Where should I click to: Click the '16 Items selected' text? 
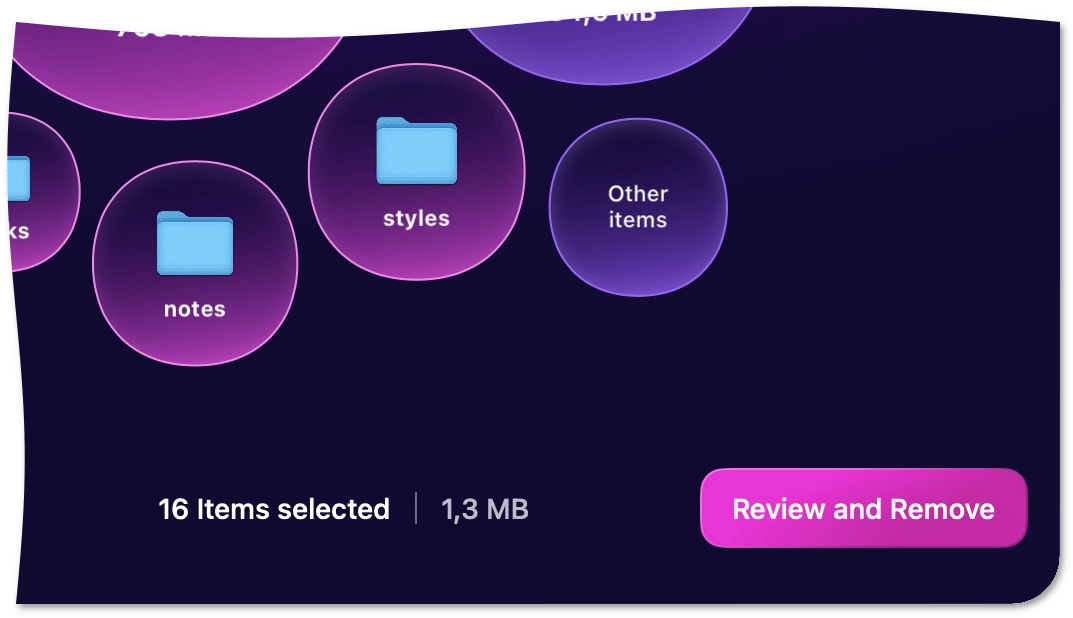(x=274, y=509)
